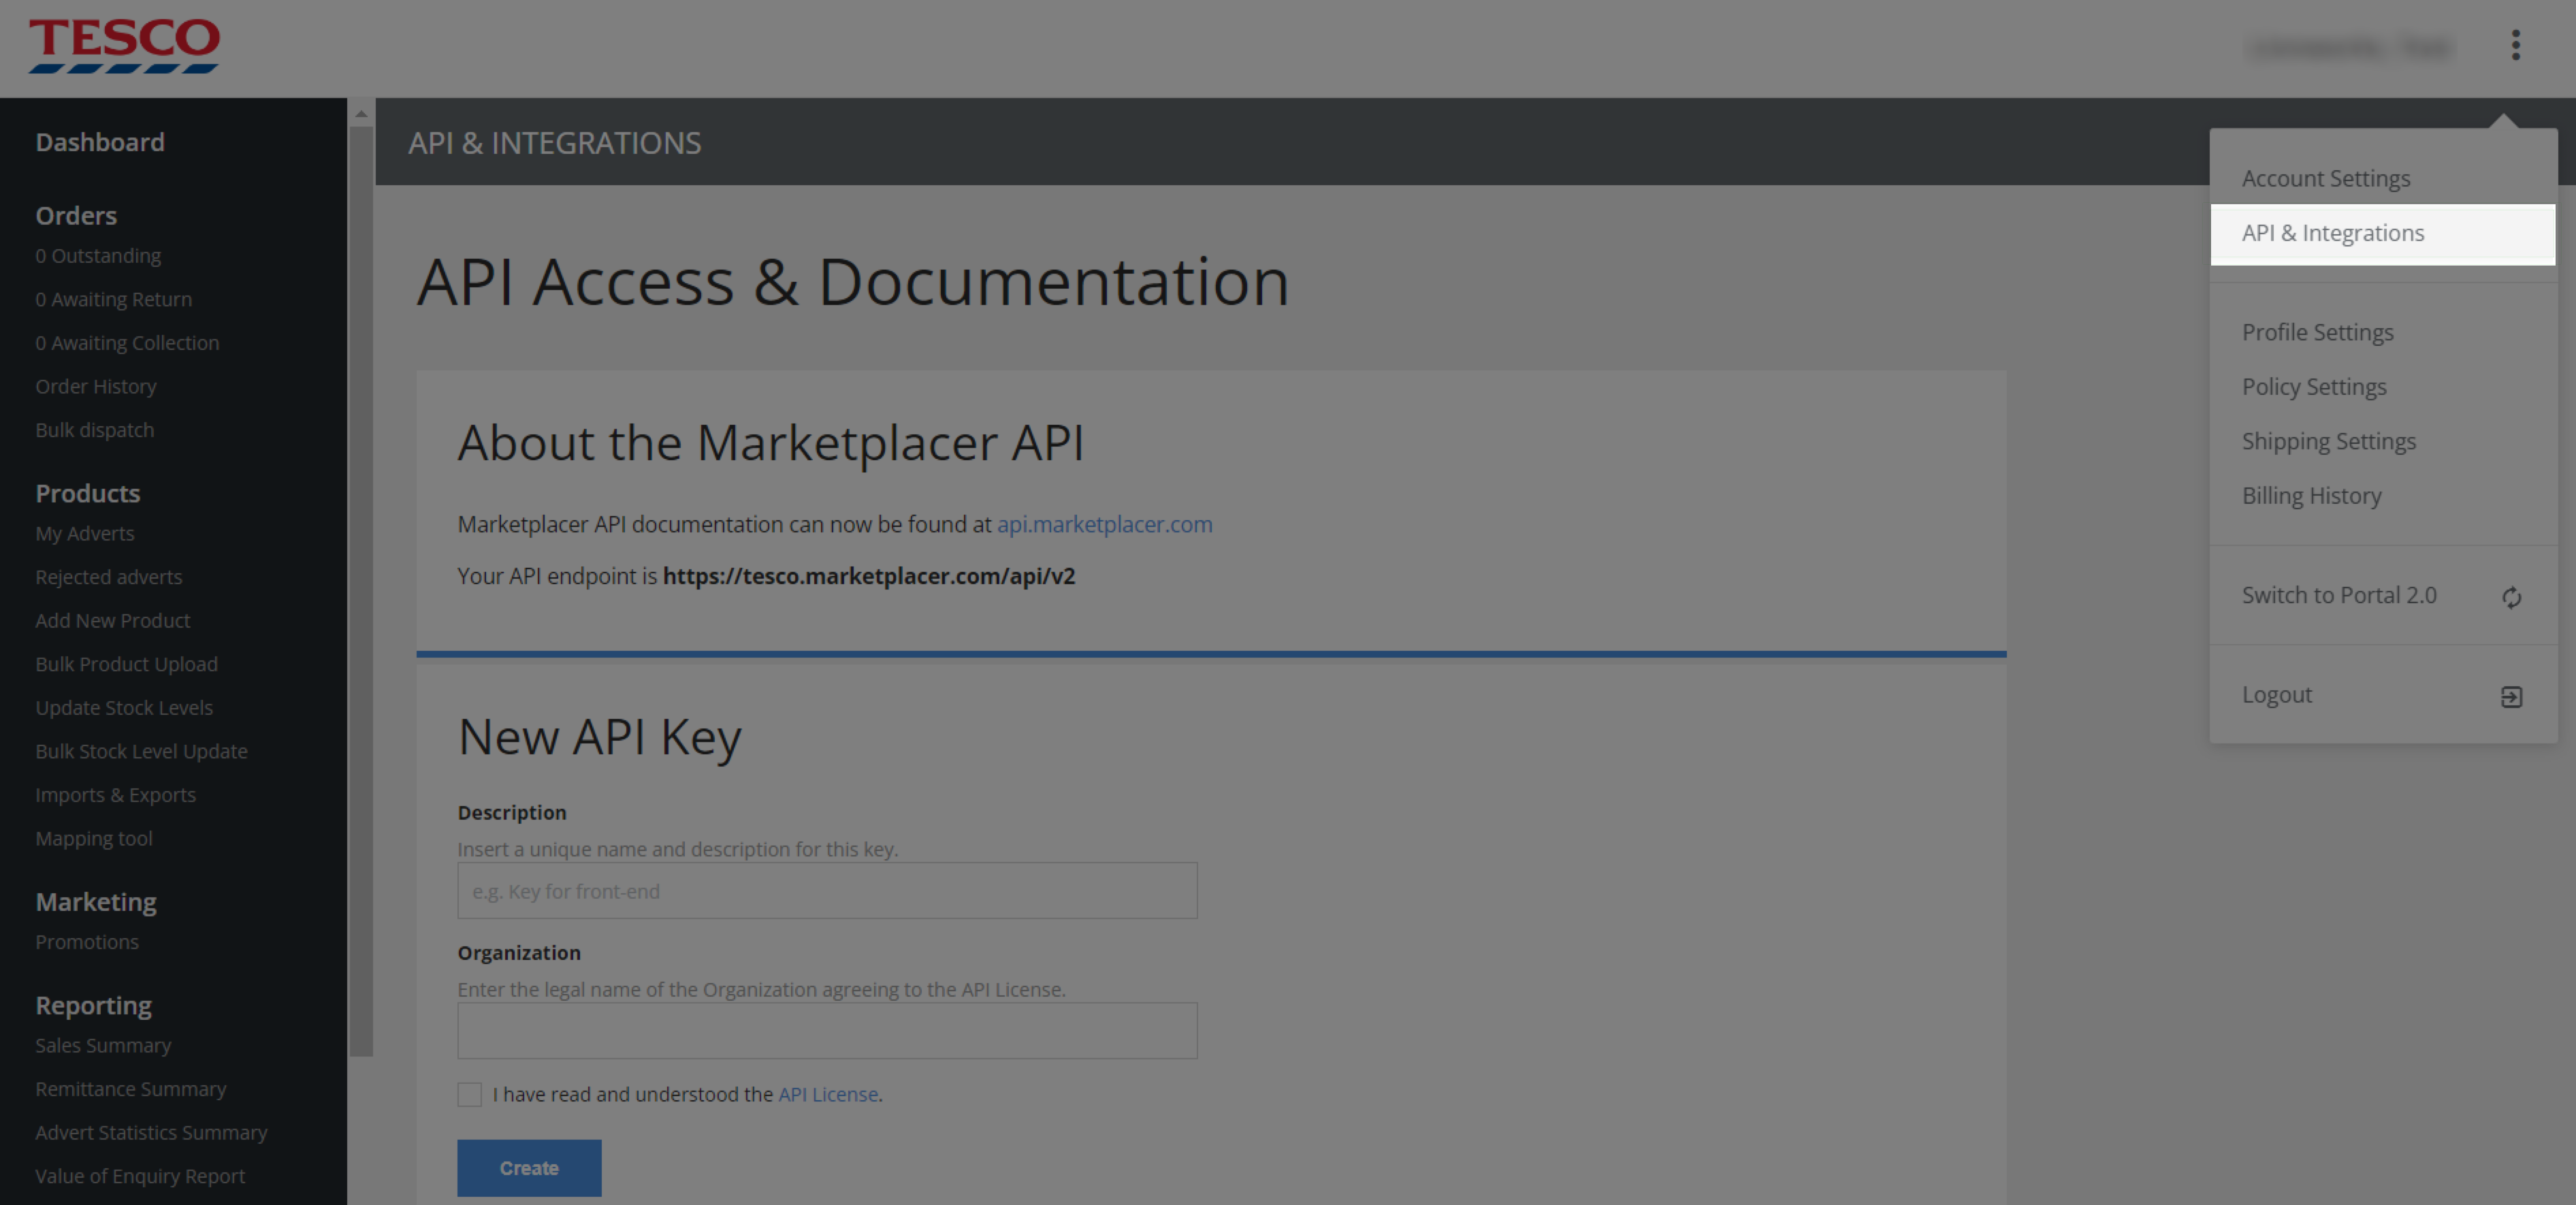The image size is (2576, 1205).
Task: Open Order History
Action: pyautogui.click(x=96, y=387)
